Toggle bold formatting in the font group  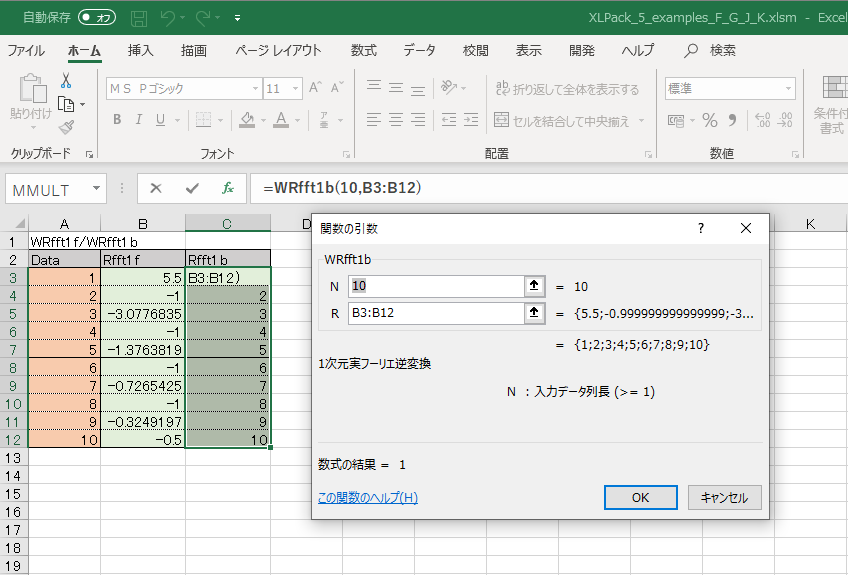coord(117,120)
